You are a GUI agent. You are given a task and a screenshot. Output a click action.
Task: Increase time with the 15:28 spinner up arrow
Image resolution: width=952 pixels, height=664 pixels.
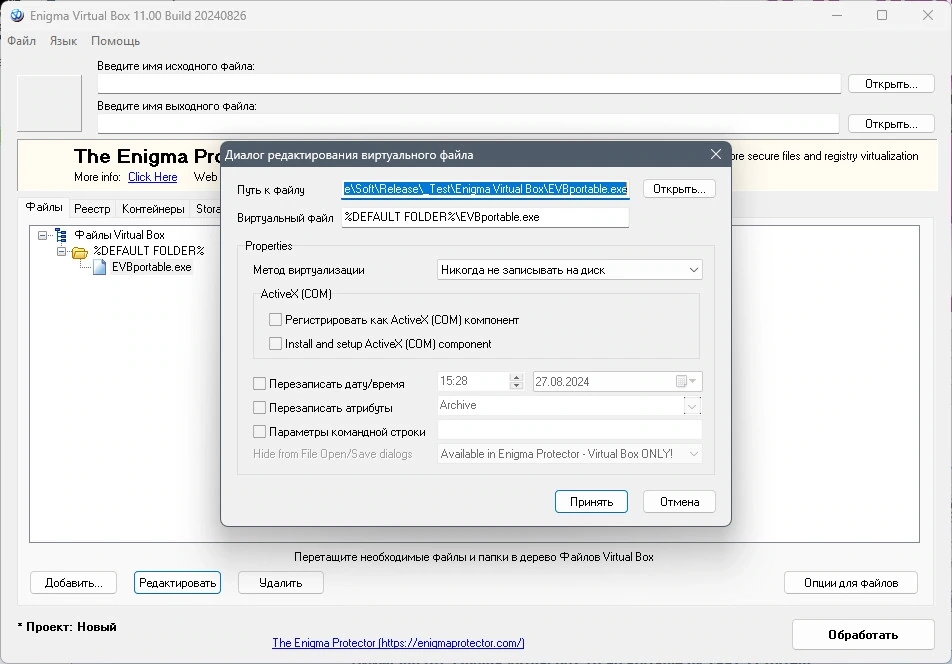point(516,377)
